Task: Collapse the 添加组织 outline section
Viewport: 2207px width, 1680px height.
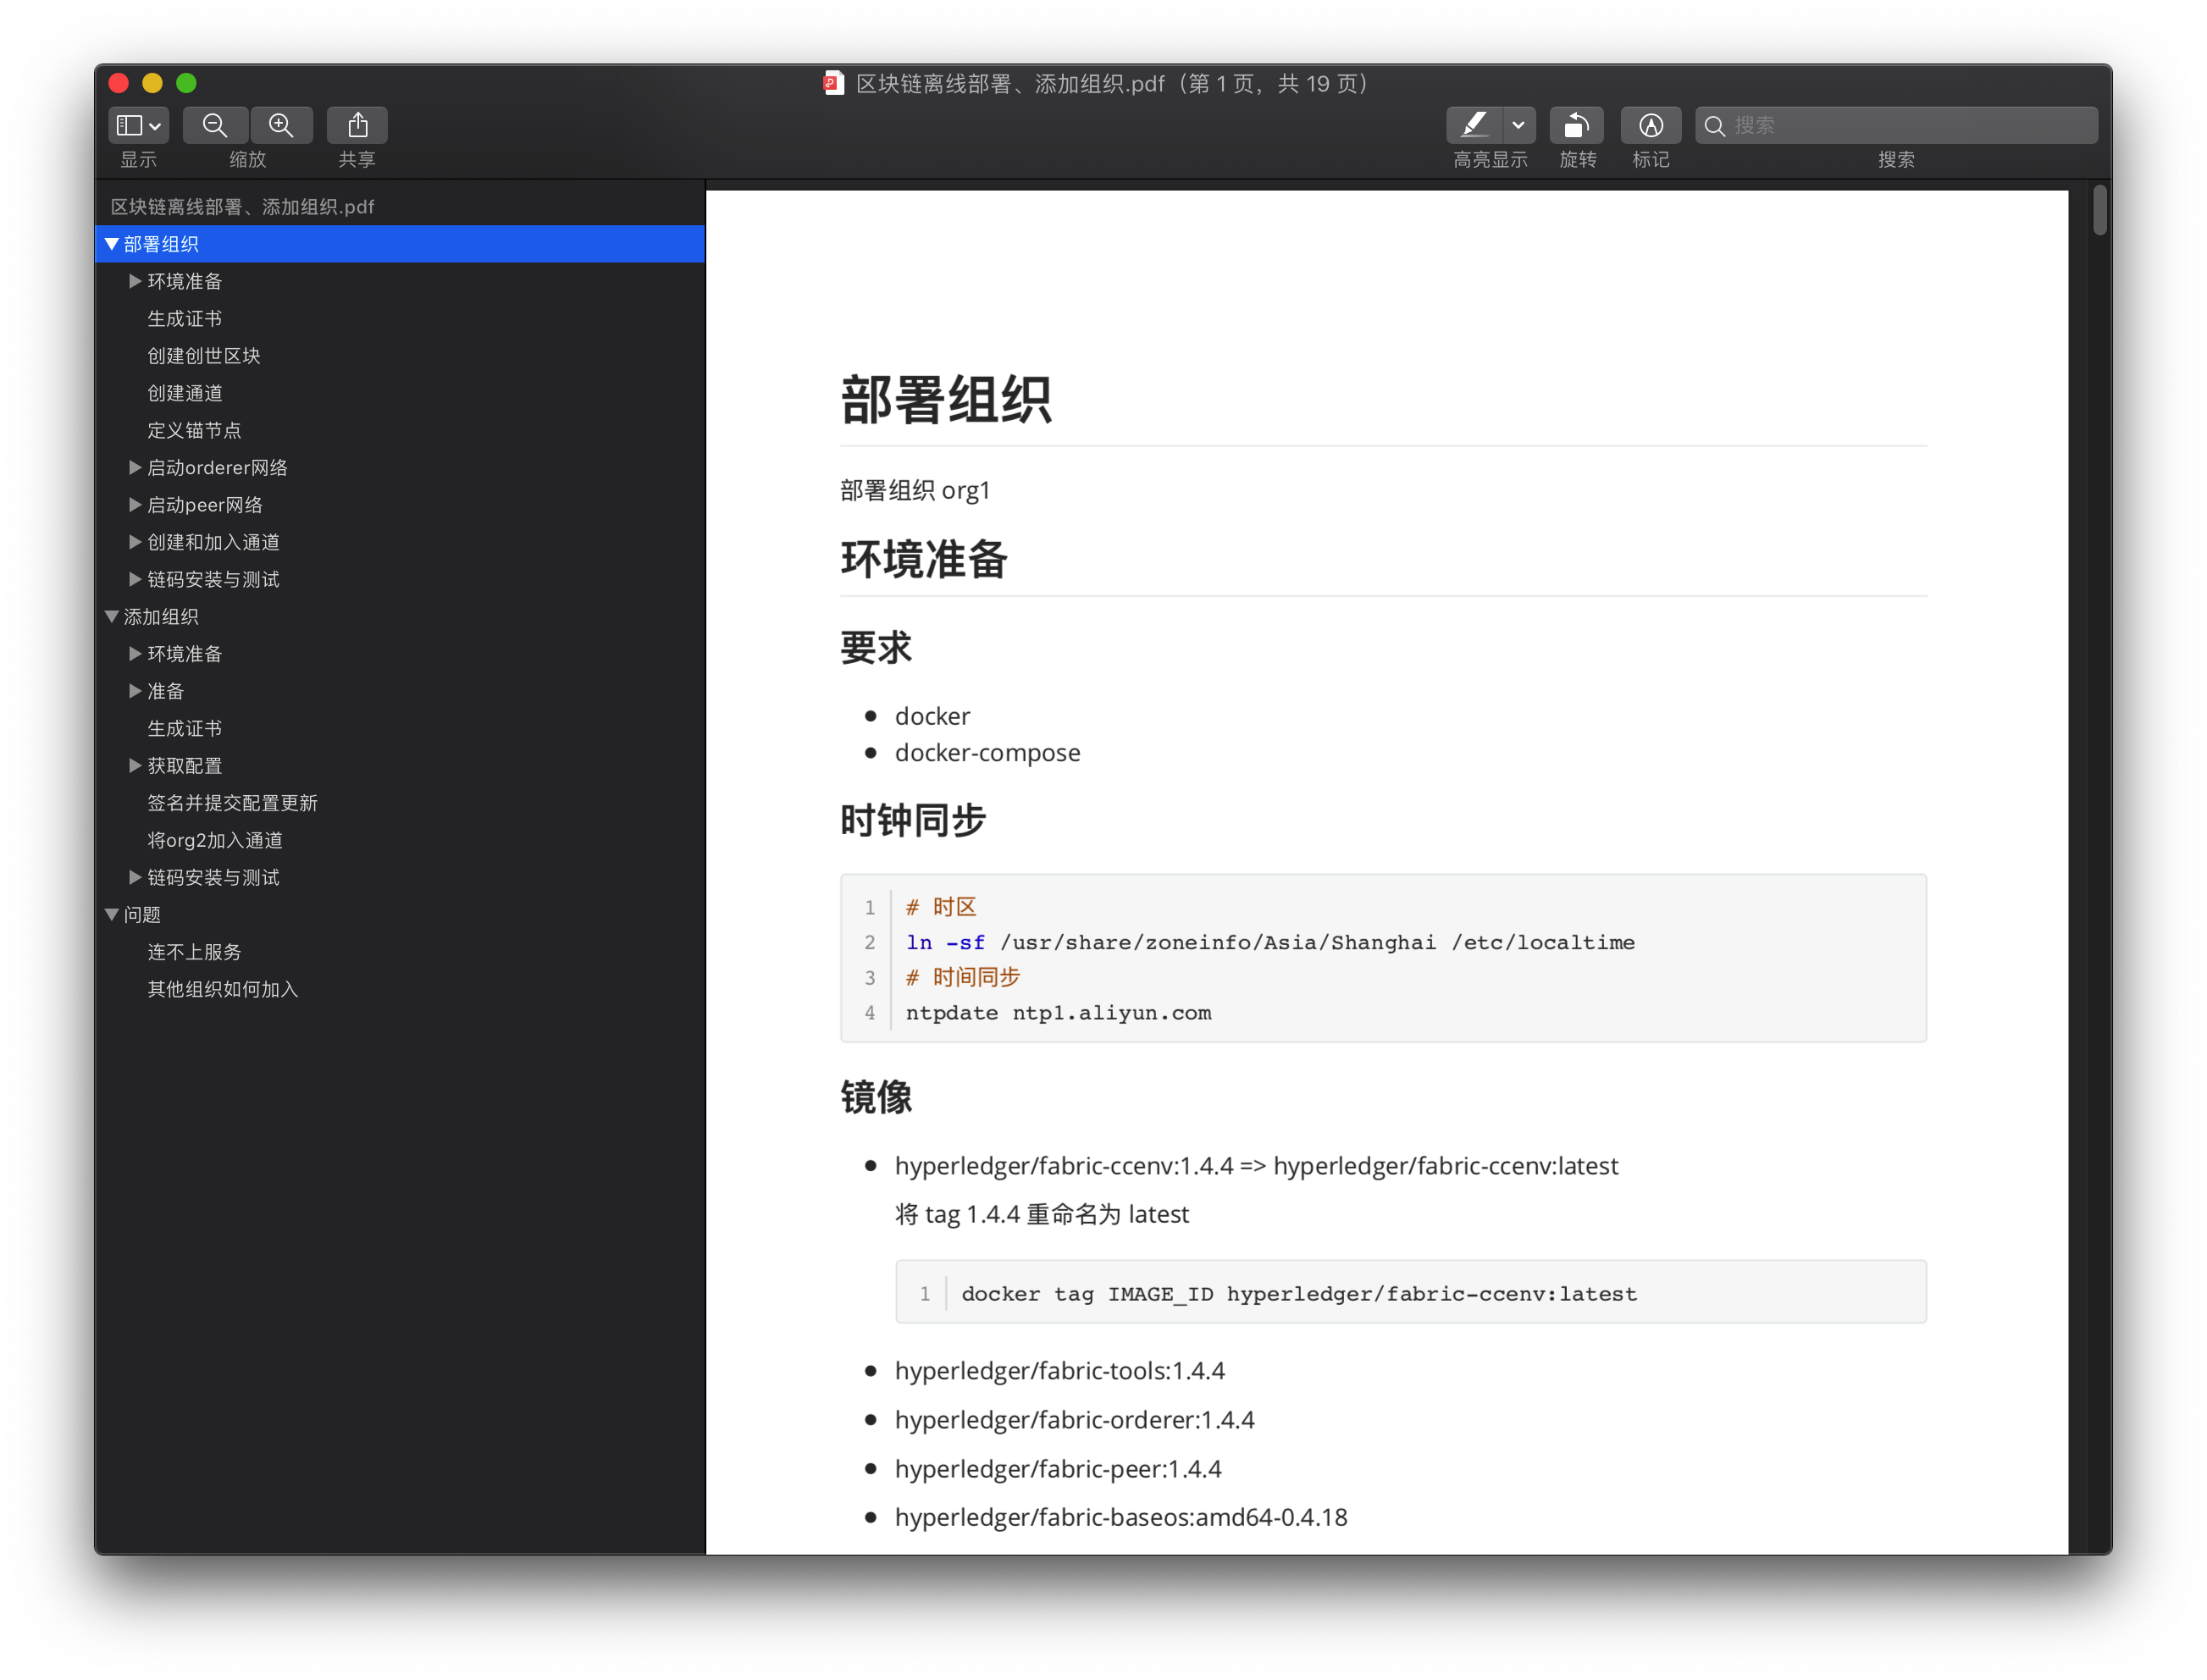Action: coord(112,617)
